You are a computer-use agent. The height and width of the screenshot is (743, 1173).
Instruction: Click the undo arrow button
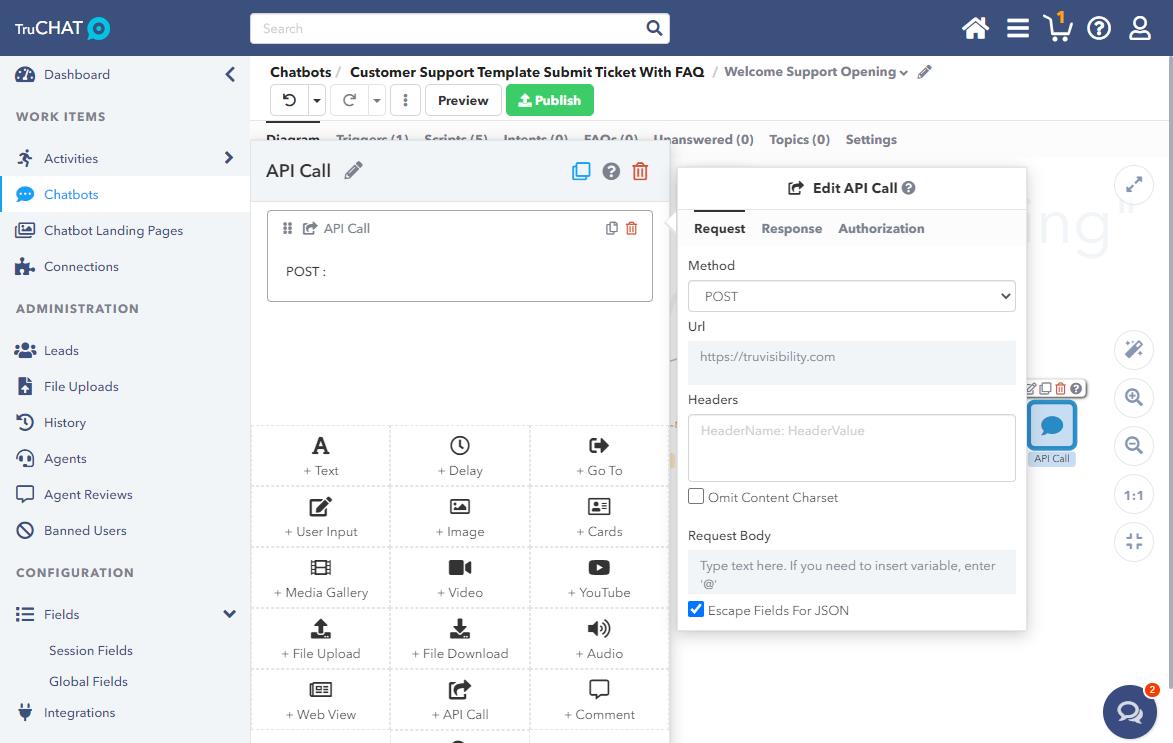pyautogui.click(x=290, y=100)
